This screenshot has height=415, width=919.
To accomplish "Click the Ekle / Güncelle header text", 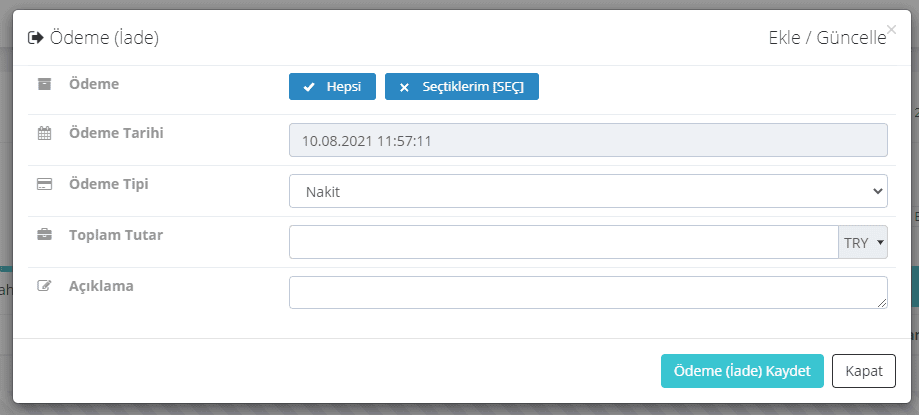I will (827, 38).
